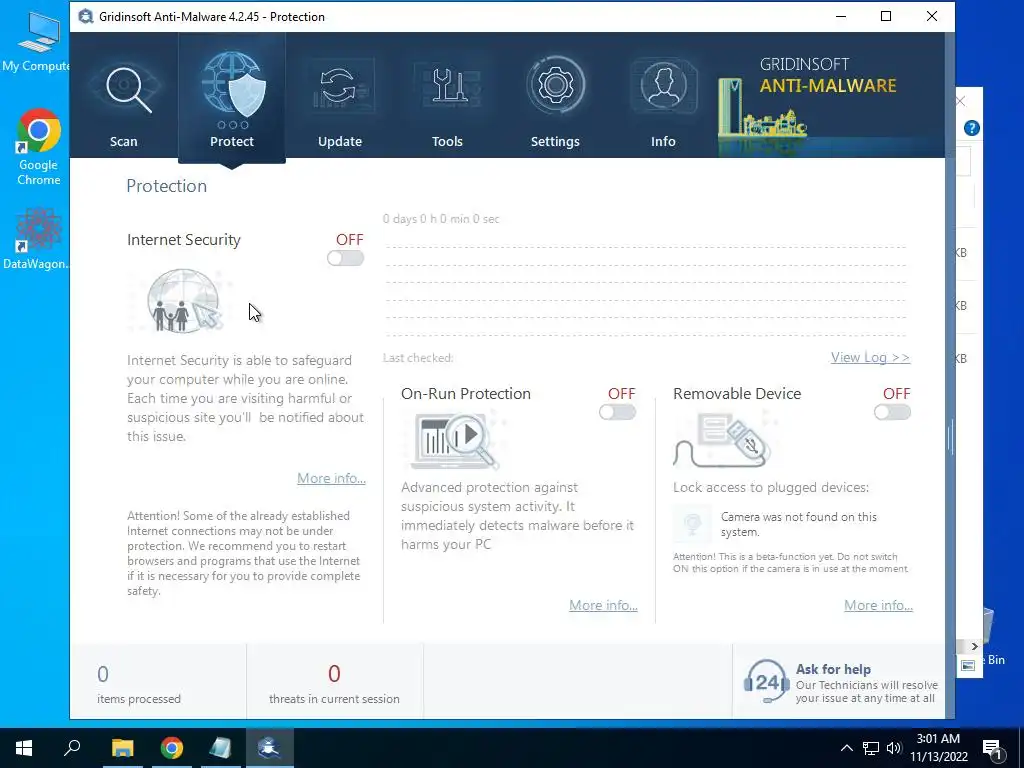
Task: Click the network tray icon
Action: (871, 748)
